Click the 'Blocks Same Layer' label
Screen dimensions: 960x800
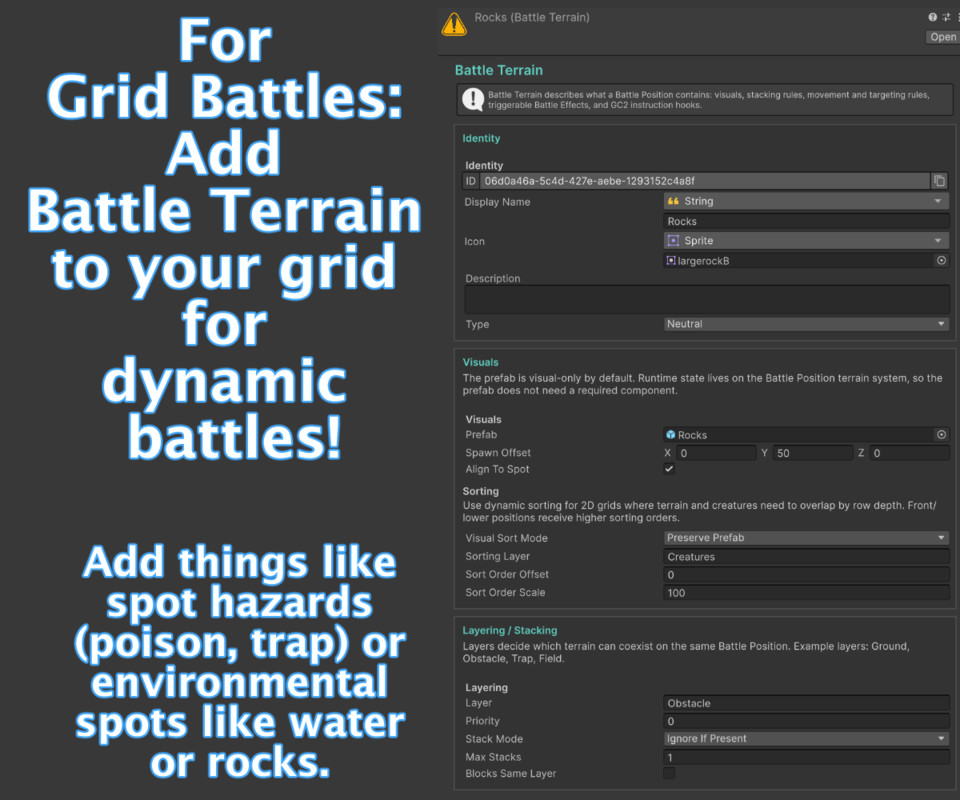click(511, 774)
